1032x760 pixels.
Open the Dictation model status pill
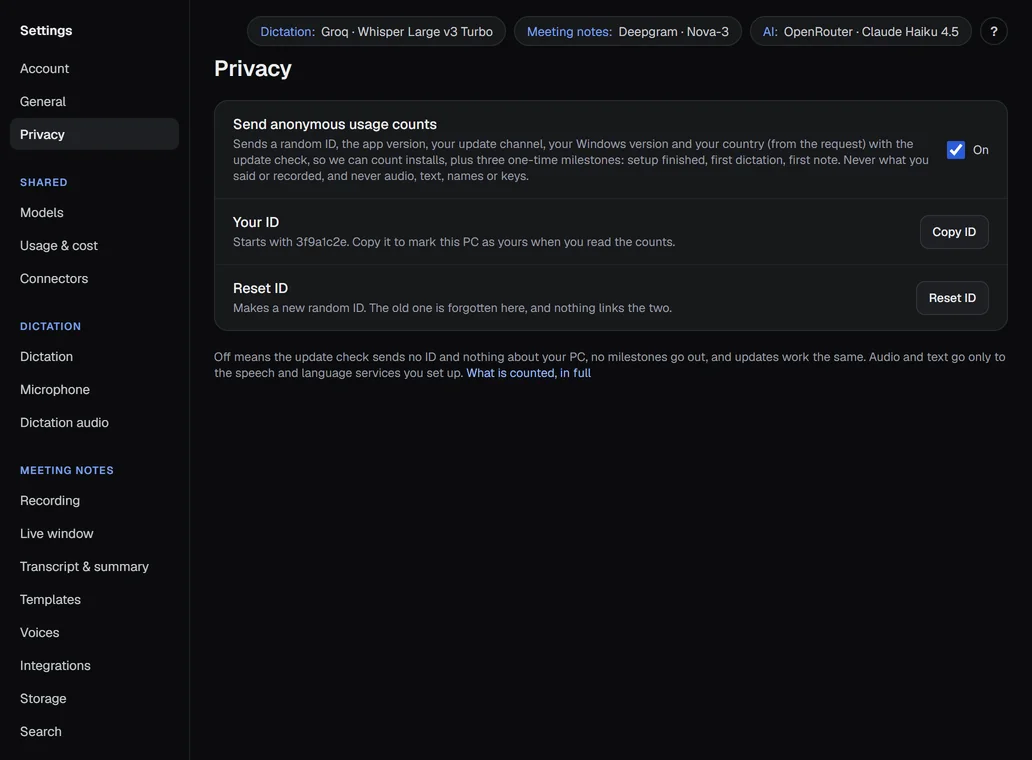(x=376, y=32)
